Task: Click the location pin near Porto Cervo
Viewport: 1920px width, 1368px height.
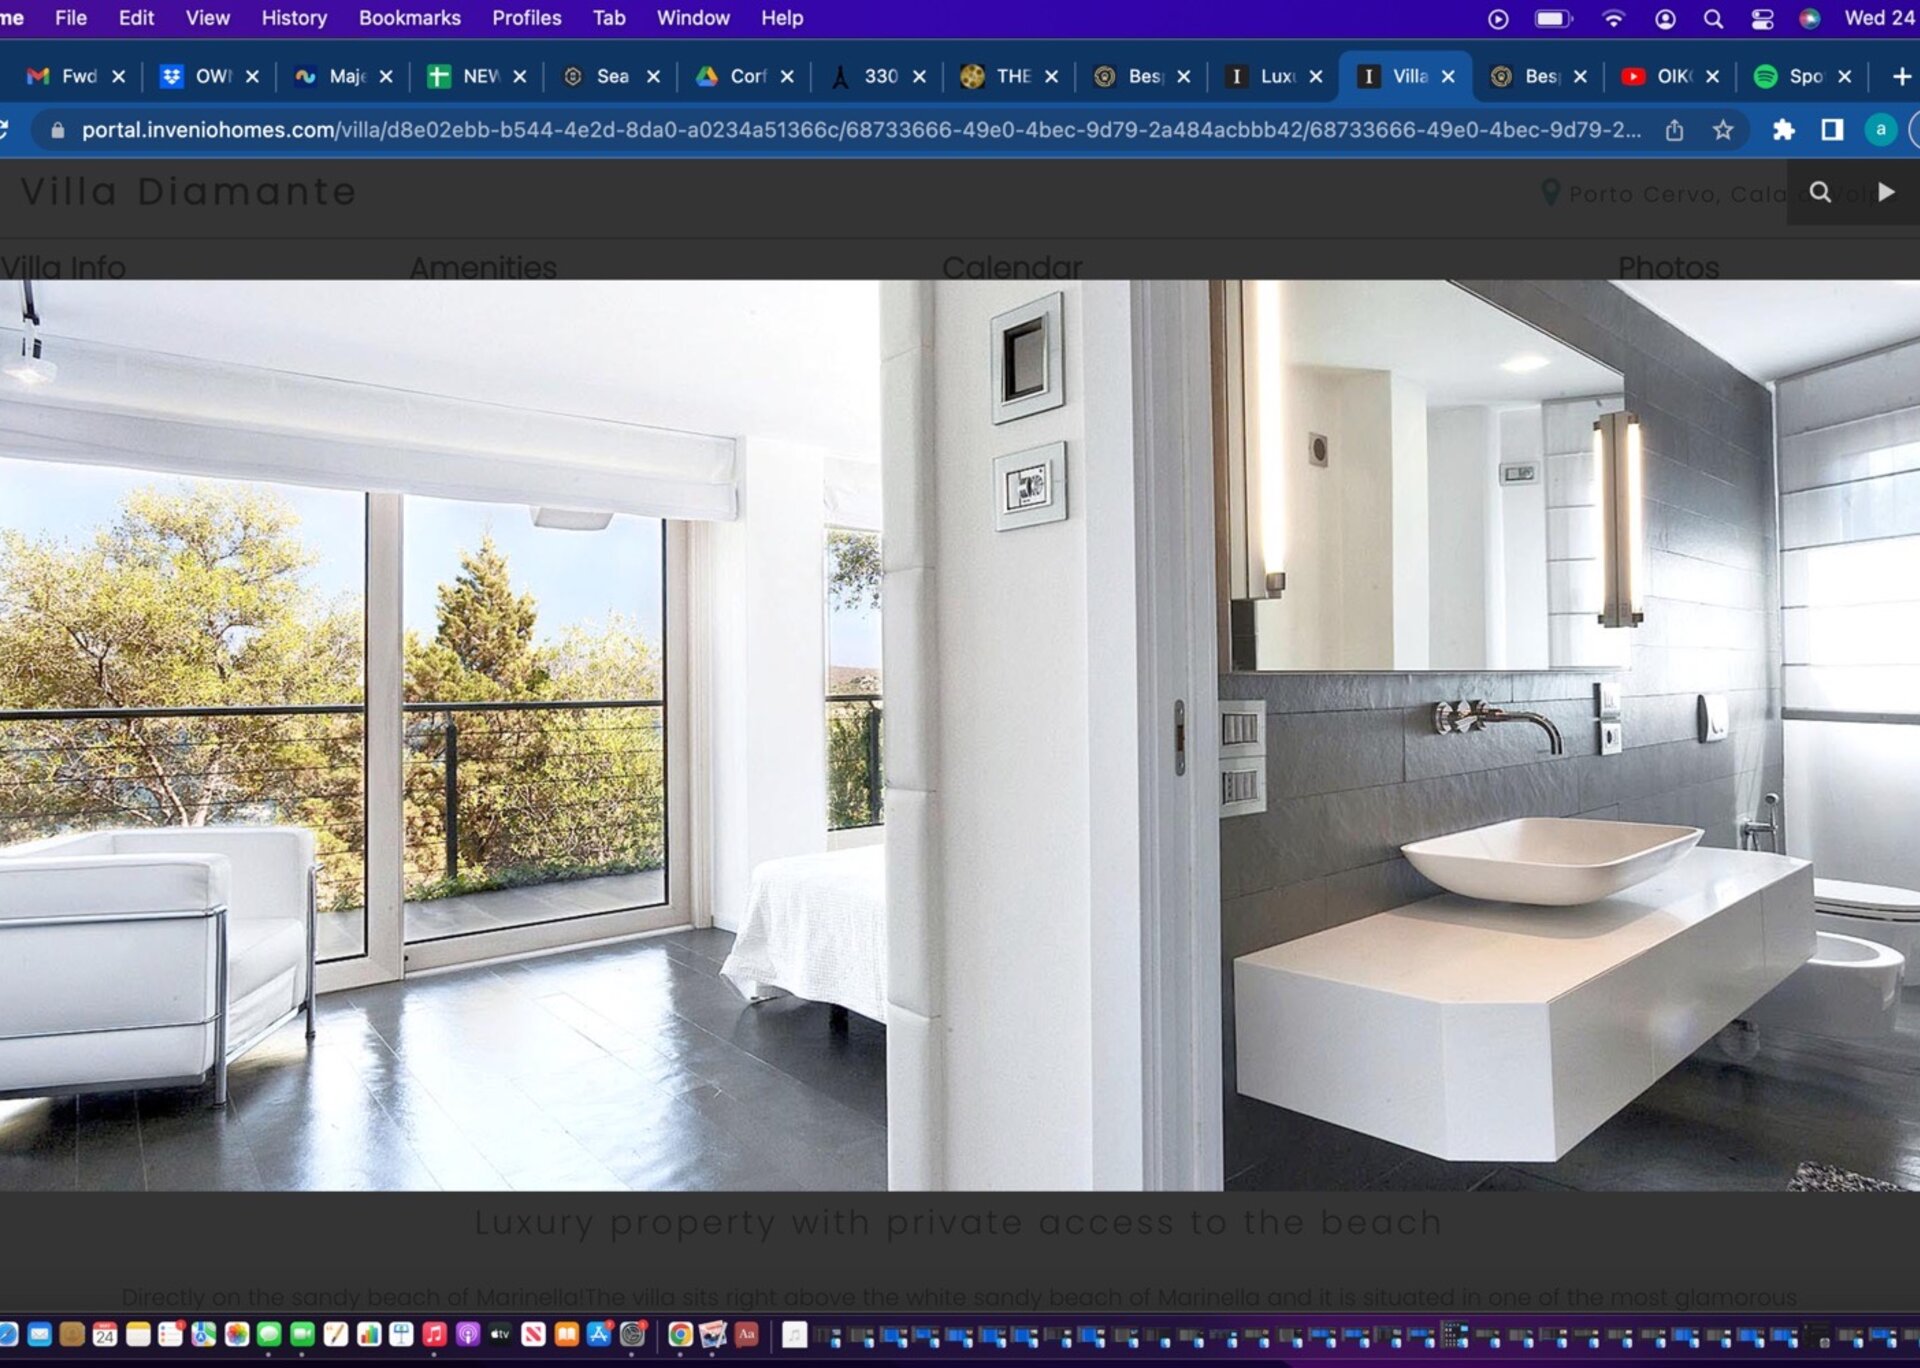Action: [x=1550, y=192]
